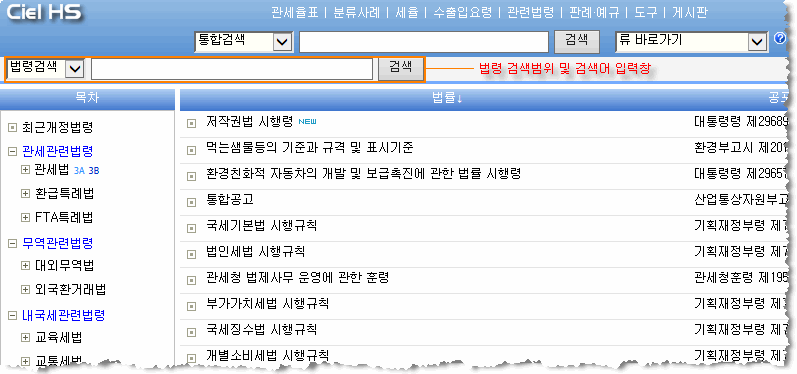Click 검색 button next to 법령검색 field
Image resolution: width=797 pixels, height=374 pixels.
pyautogui.click(x=401, y=68)
